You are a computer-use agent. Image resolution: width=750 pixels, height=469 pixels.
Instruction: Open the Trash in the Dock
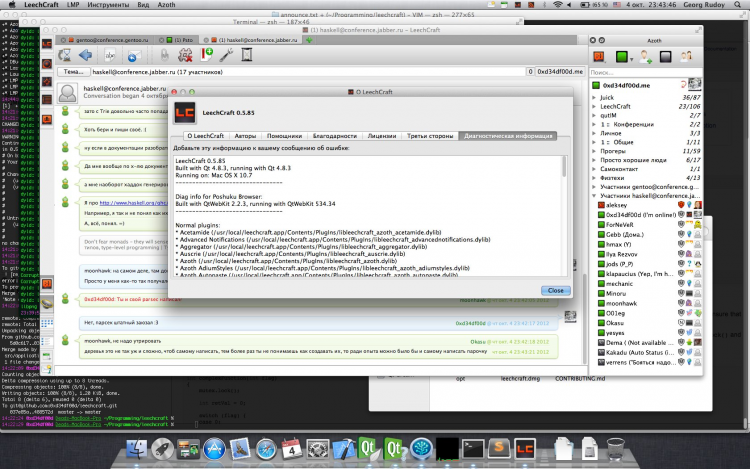(615, 449)
